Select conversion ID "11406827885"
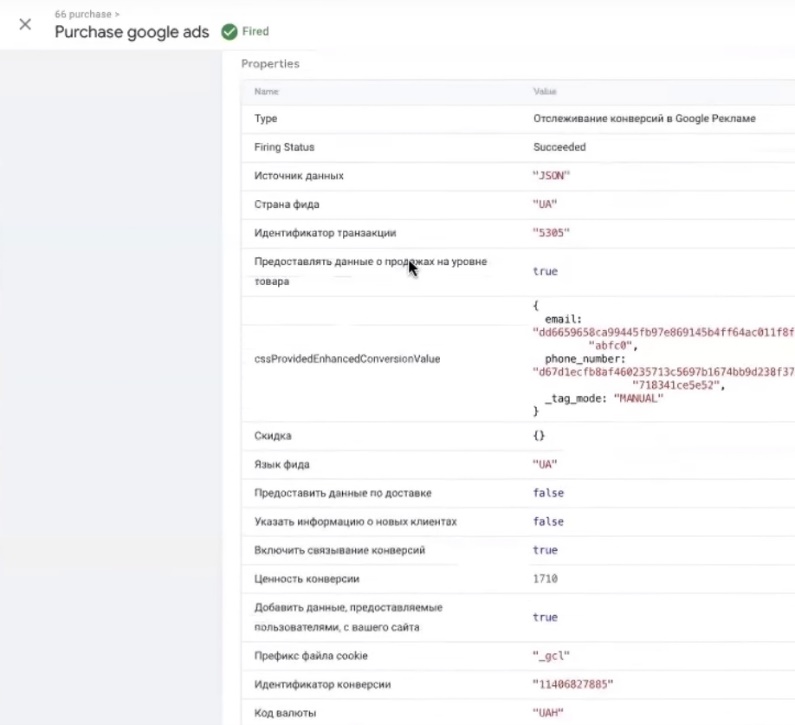This screenshot has width=795, height=725. [572, 684]
